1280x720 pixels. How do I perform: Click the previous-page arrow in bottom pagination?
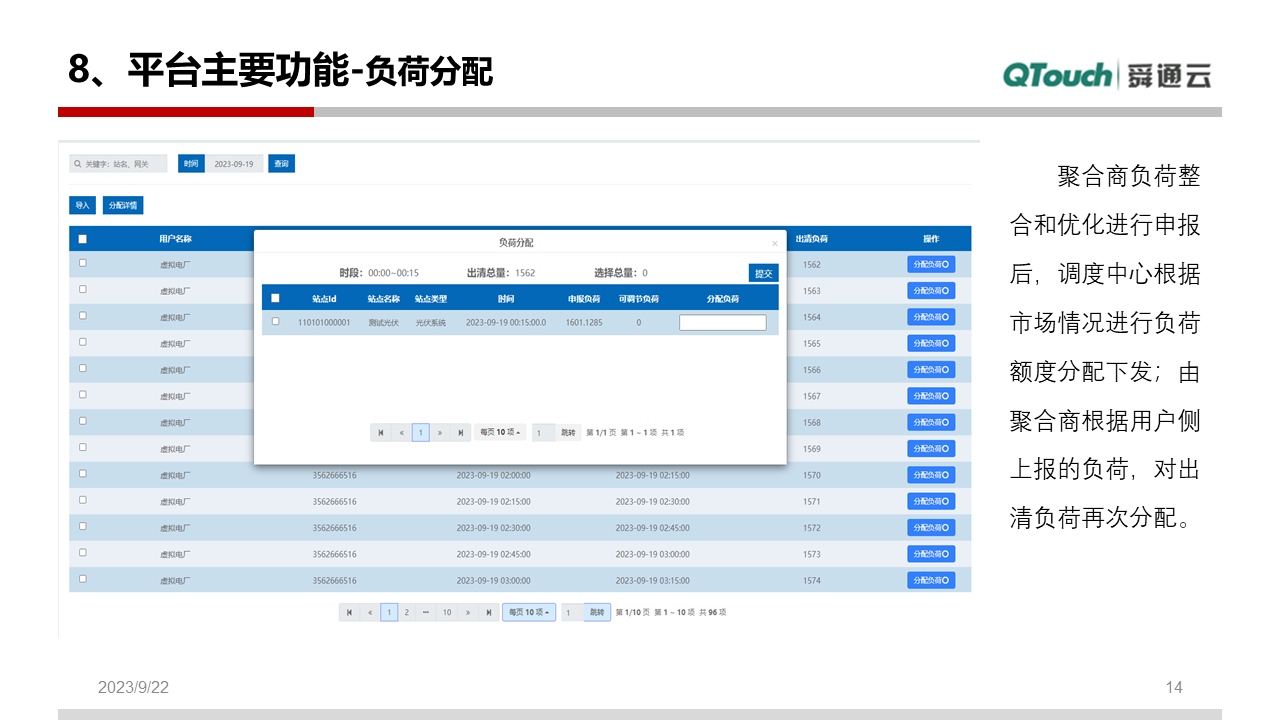(x=370, y=611)
